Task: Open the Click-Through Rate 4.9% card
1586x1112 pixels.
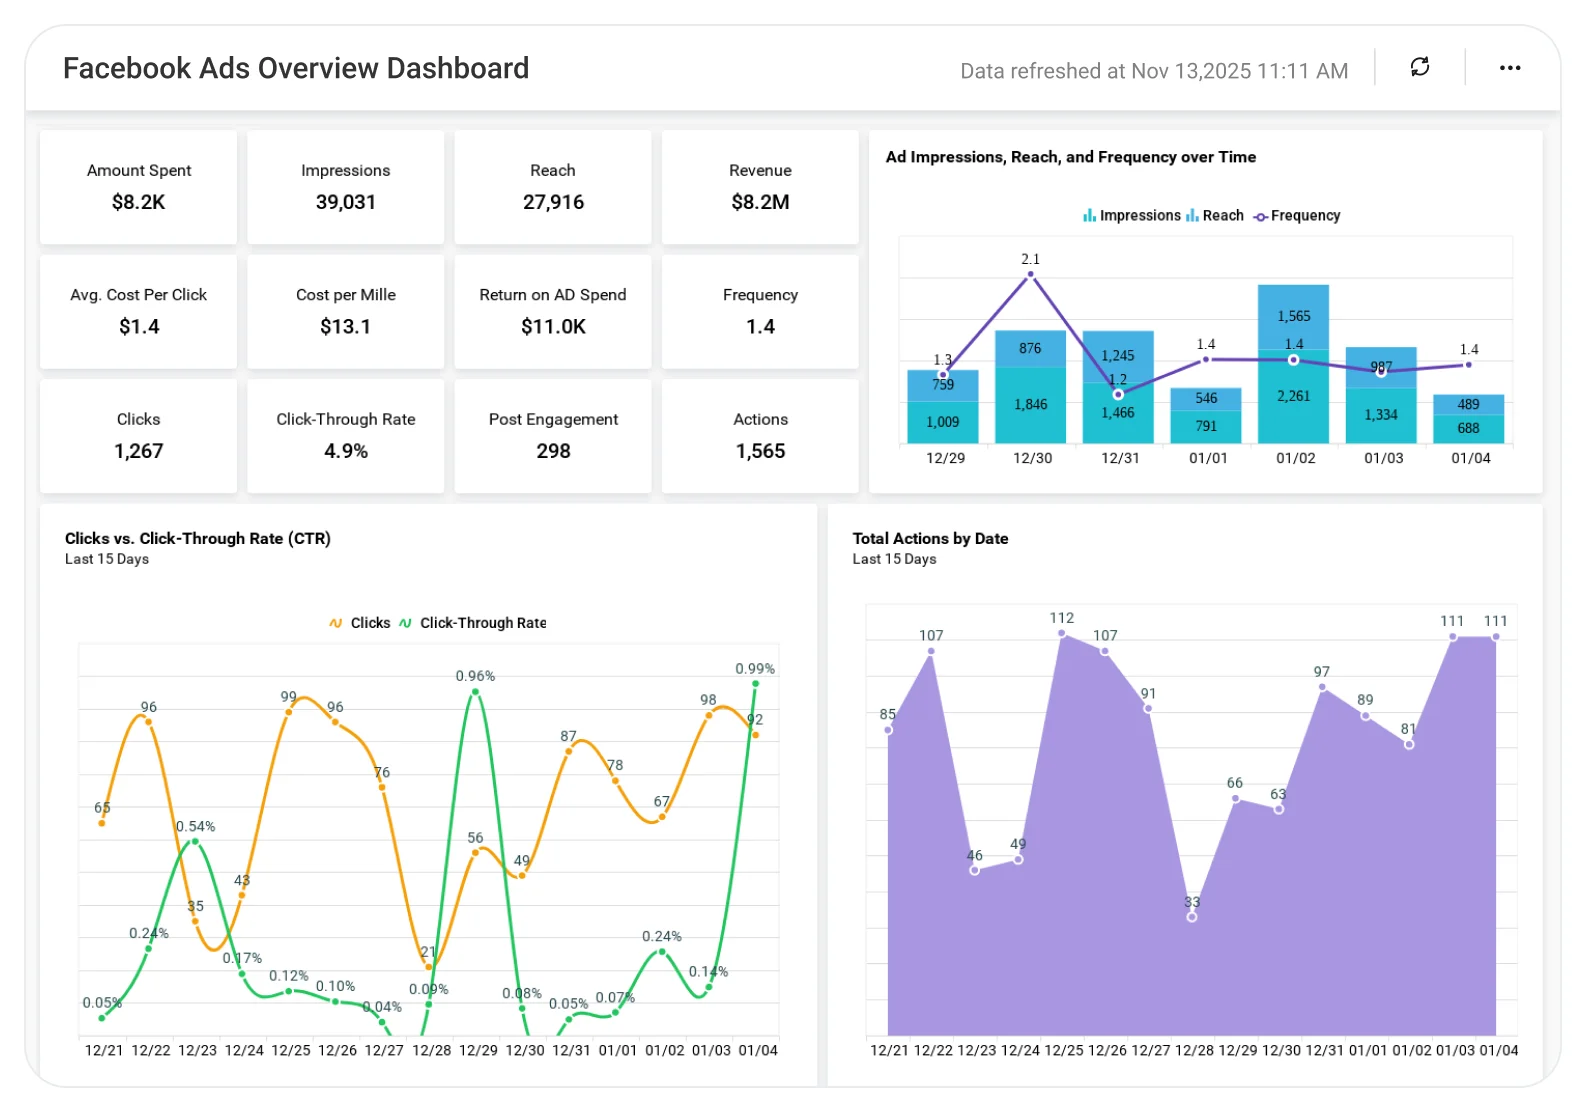Action: tap(346, 436)
